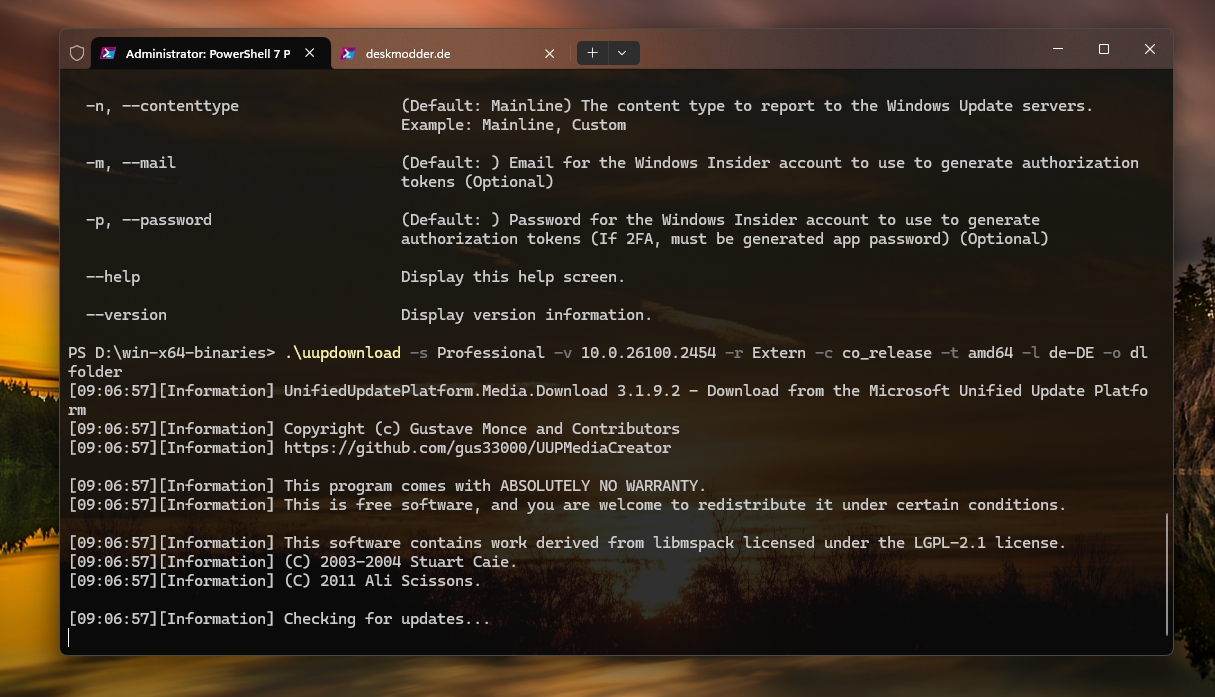The width and height of the screenshot is (1215, 697).
Task: Click the '.\uupdownload' command text
Action: click(342, 353)
